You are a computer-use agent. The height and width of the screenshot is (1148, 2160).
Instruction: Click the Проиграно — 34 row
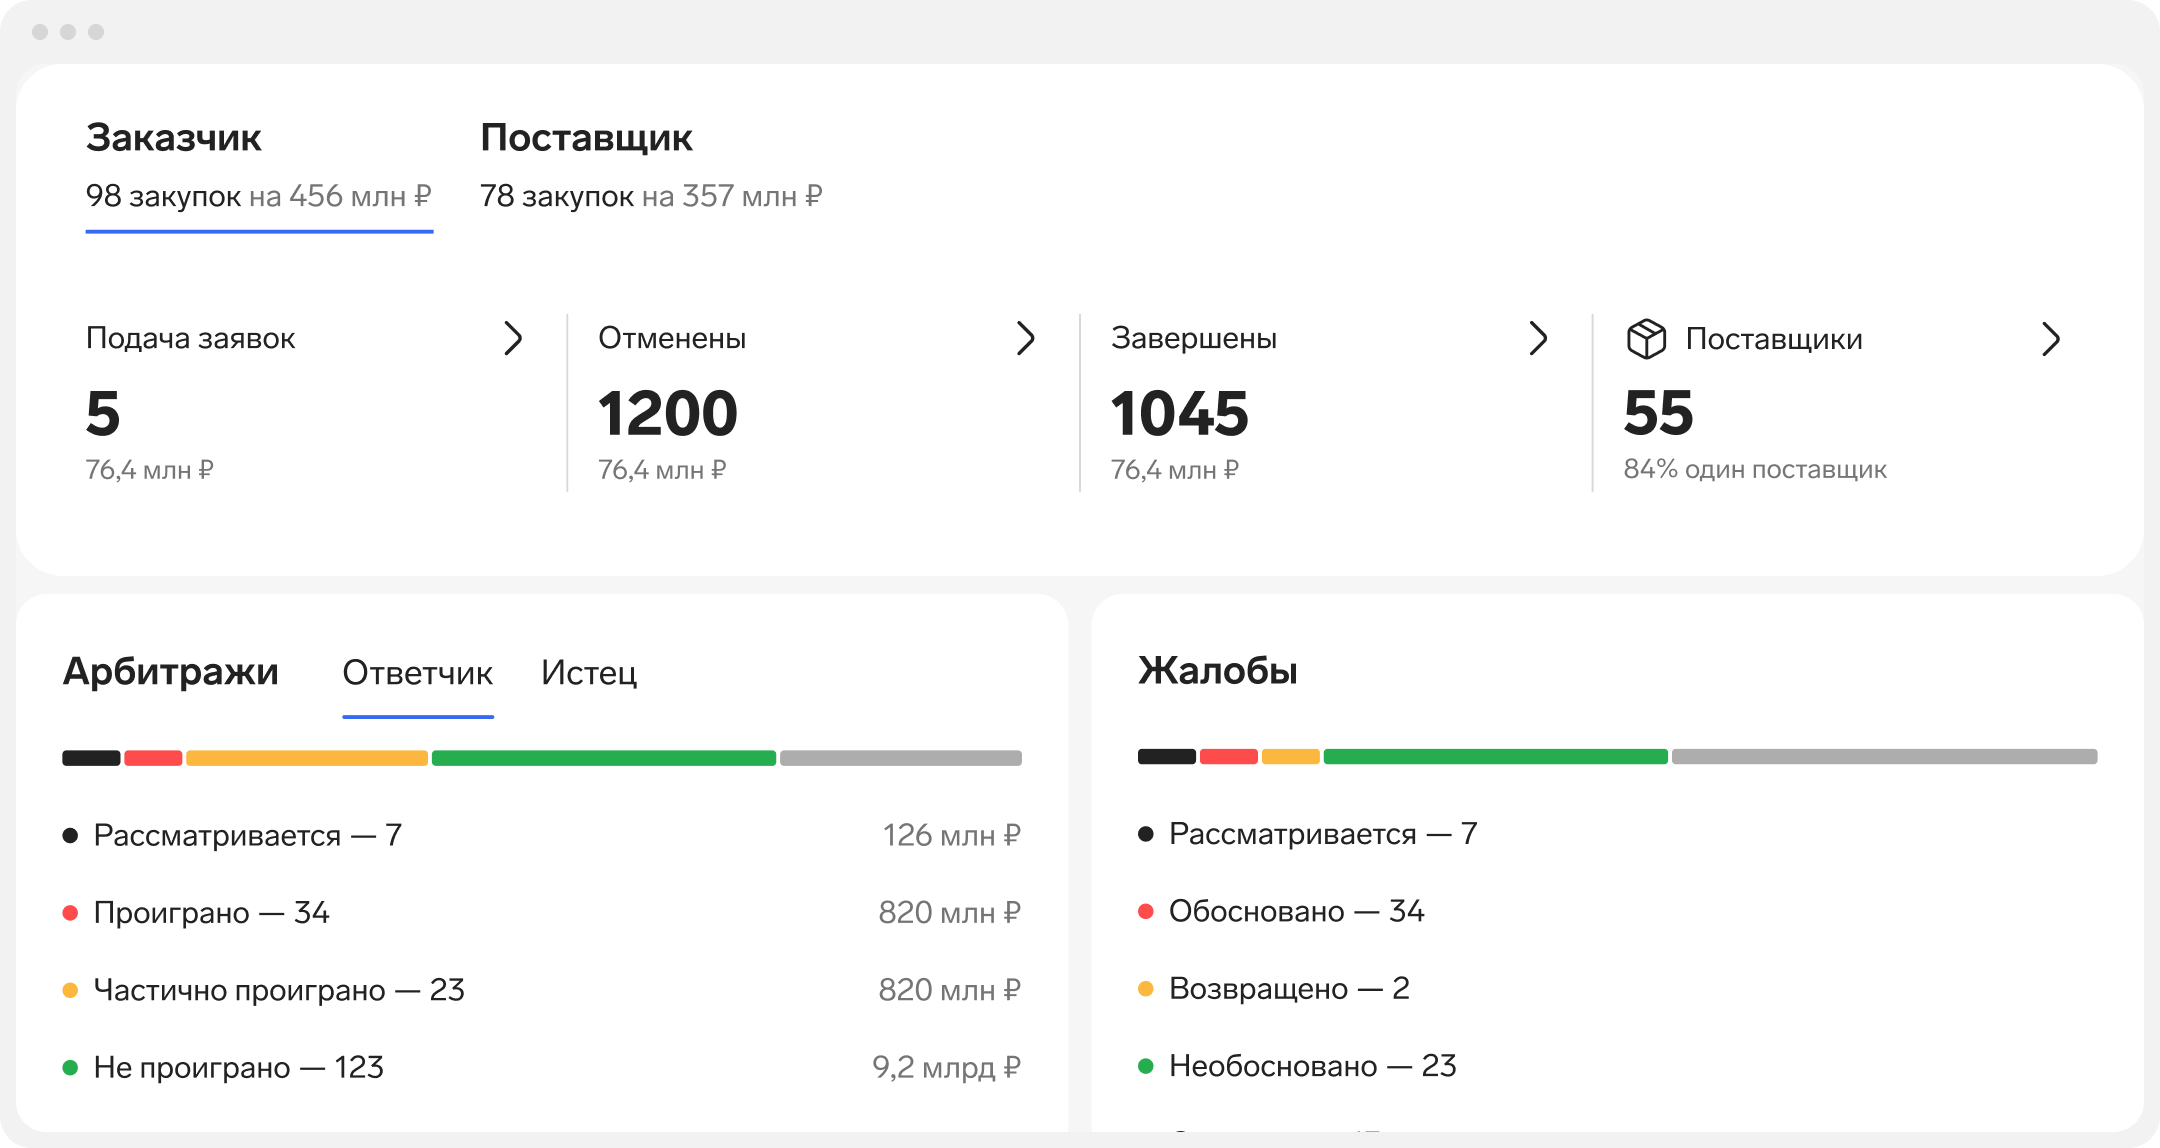tap(211, 912)
